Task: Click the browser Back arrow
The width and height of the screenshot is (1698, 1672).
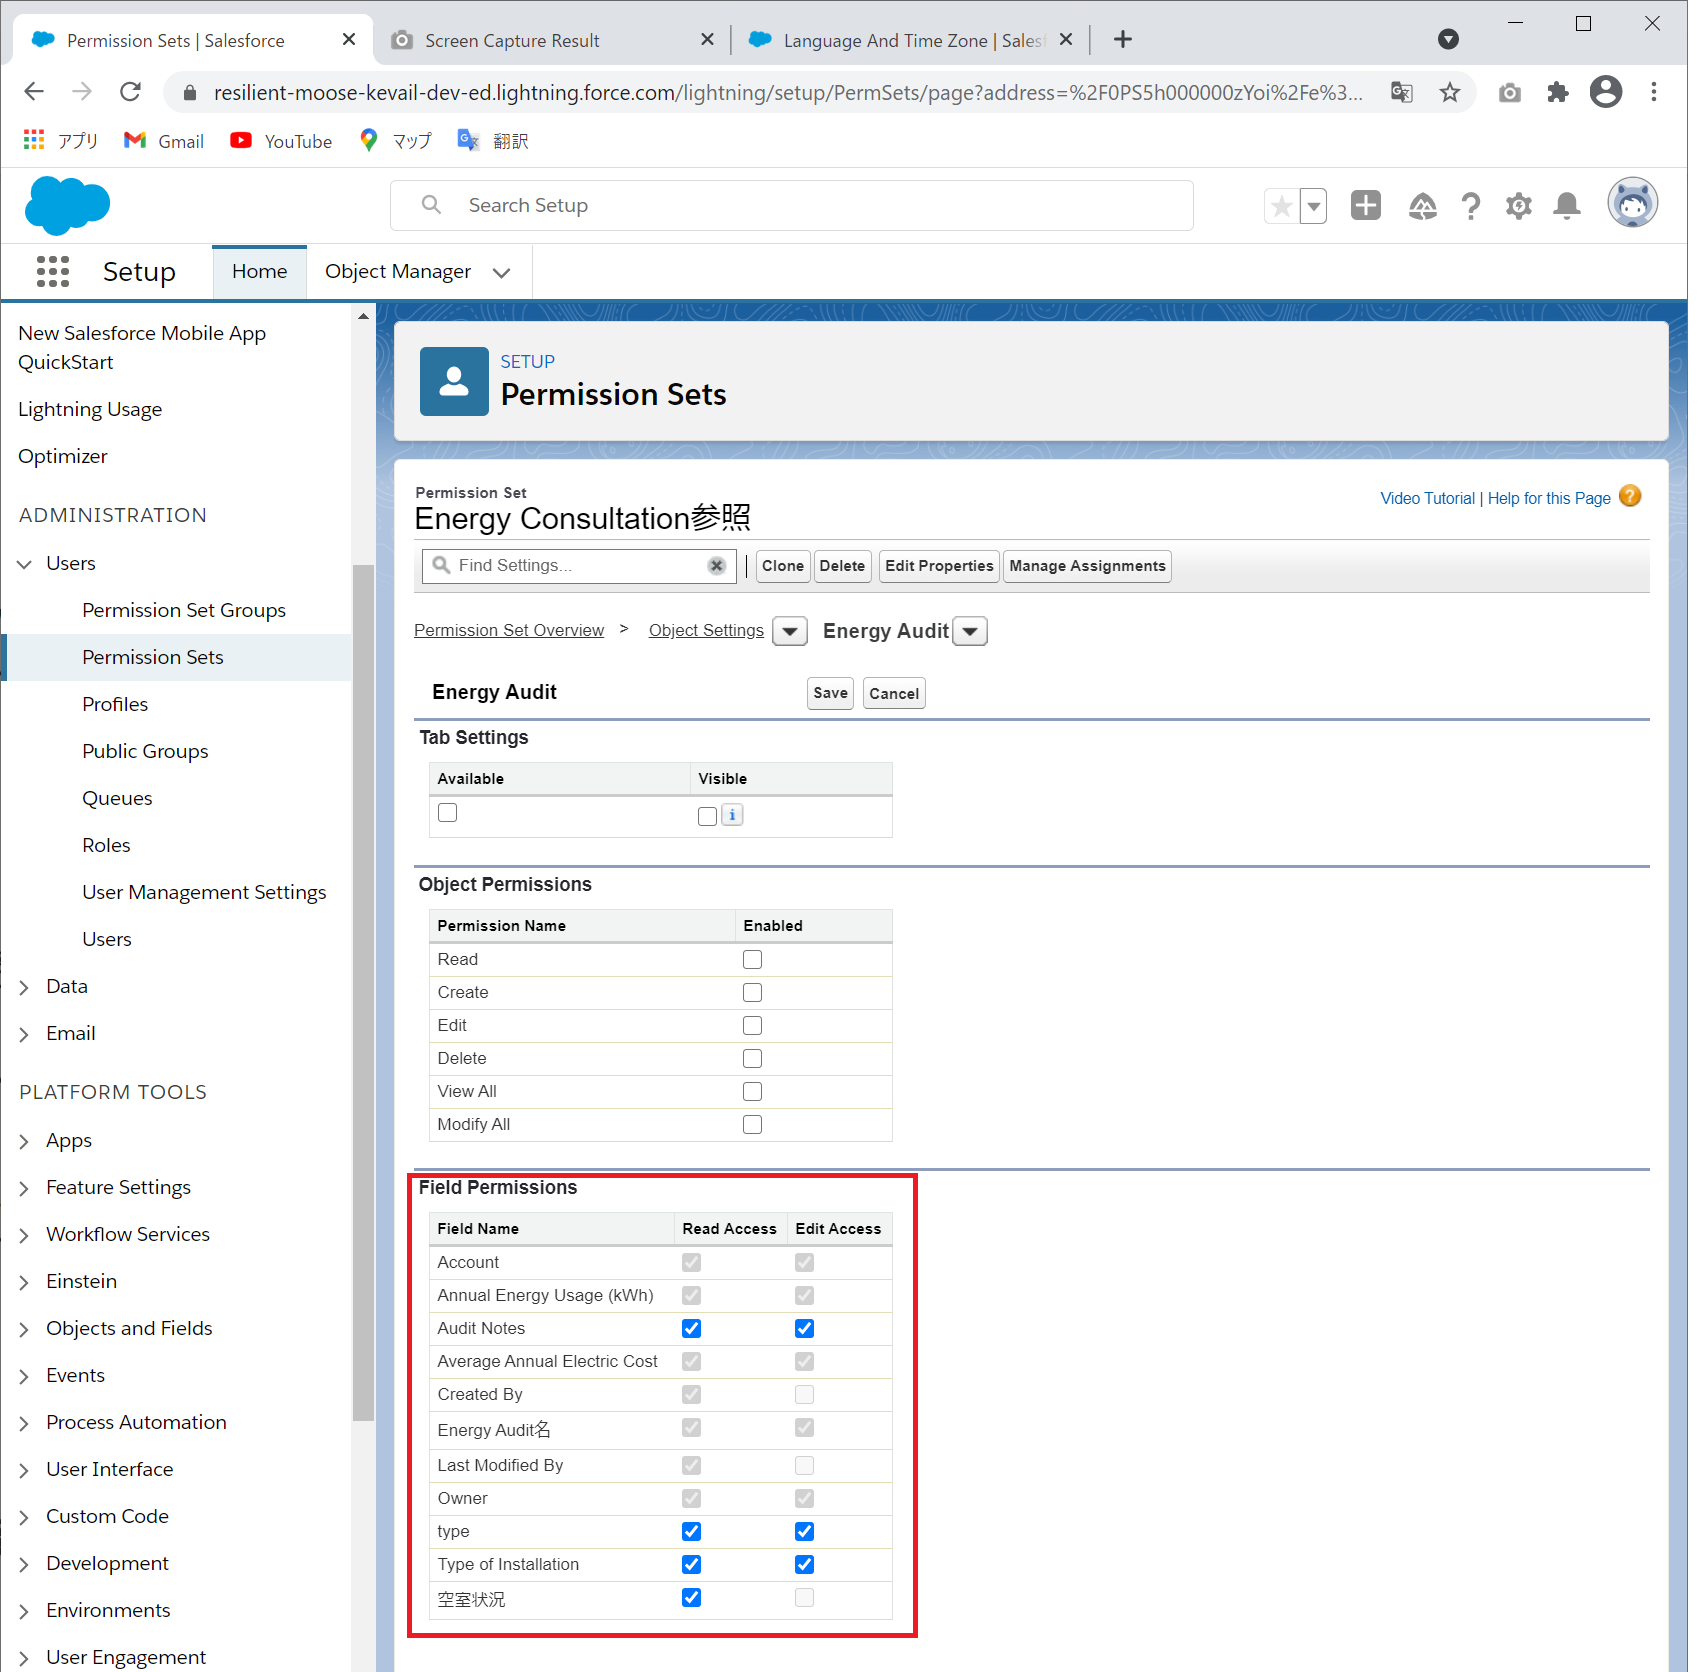Action: tap(34, 92)
